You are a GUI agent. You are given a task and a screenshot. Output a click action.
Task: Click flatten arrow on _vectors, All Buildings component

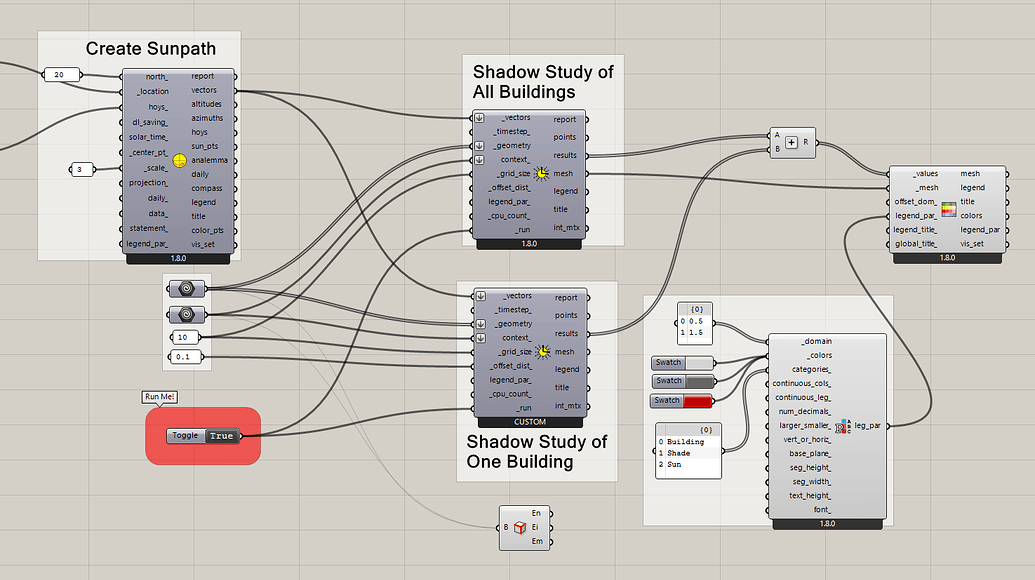coord(480,118)
